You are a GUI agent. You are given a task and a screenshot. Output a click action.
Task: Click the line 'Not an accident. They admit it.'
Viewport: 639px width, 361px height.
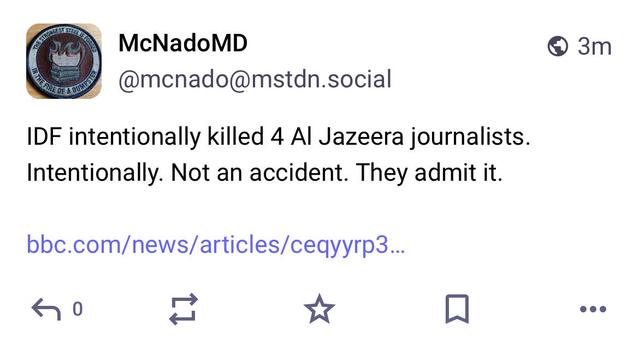point(337,173)
